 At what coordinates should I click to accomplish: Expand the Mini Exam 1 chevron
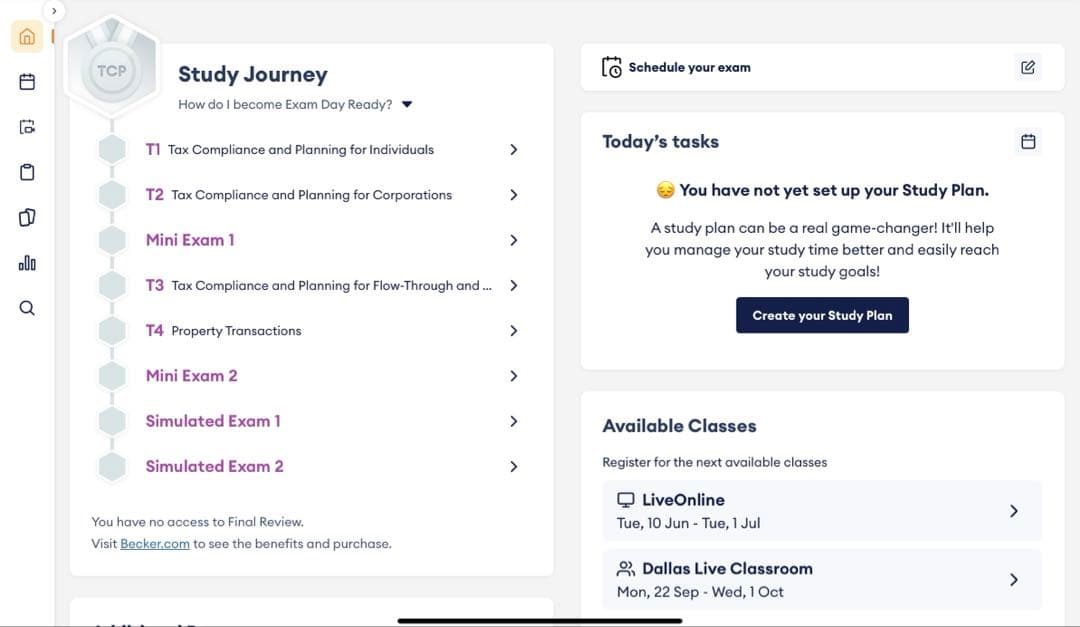pyautogui.click(x=513, y=240)
